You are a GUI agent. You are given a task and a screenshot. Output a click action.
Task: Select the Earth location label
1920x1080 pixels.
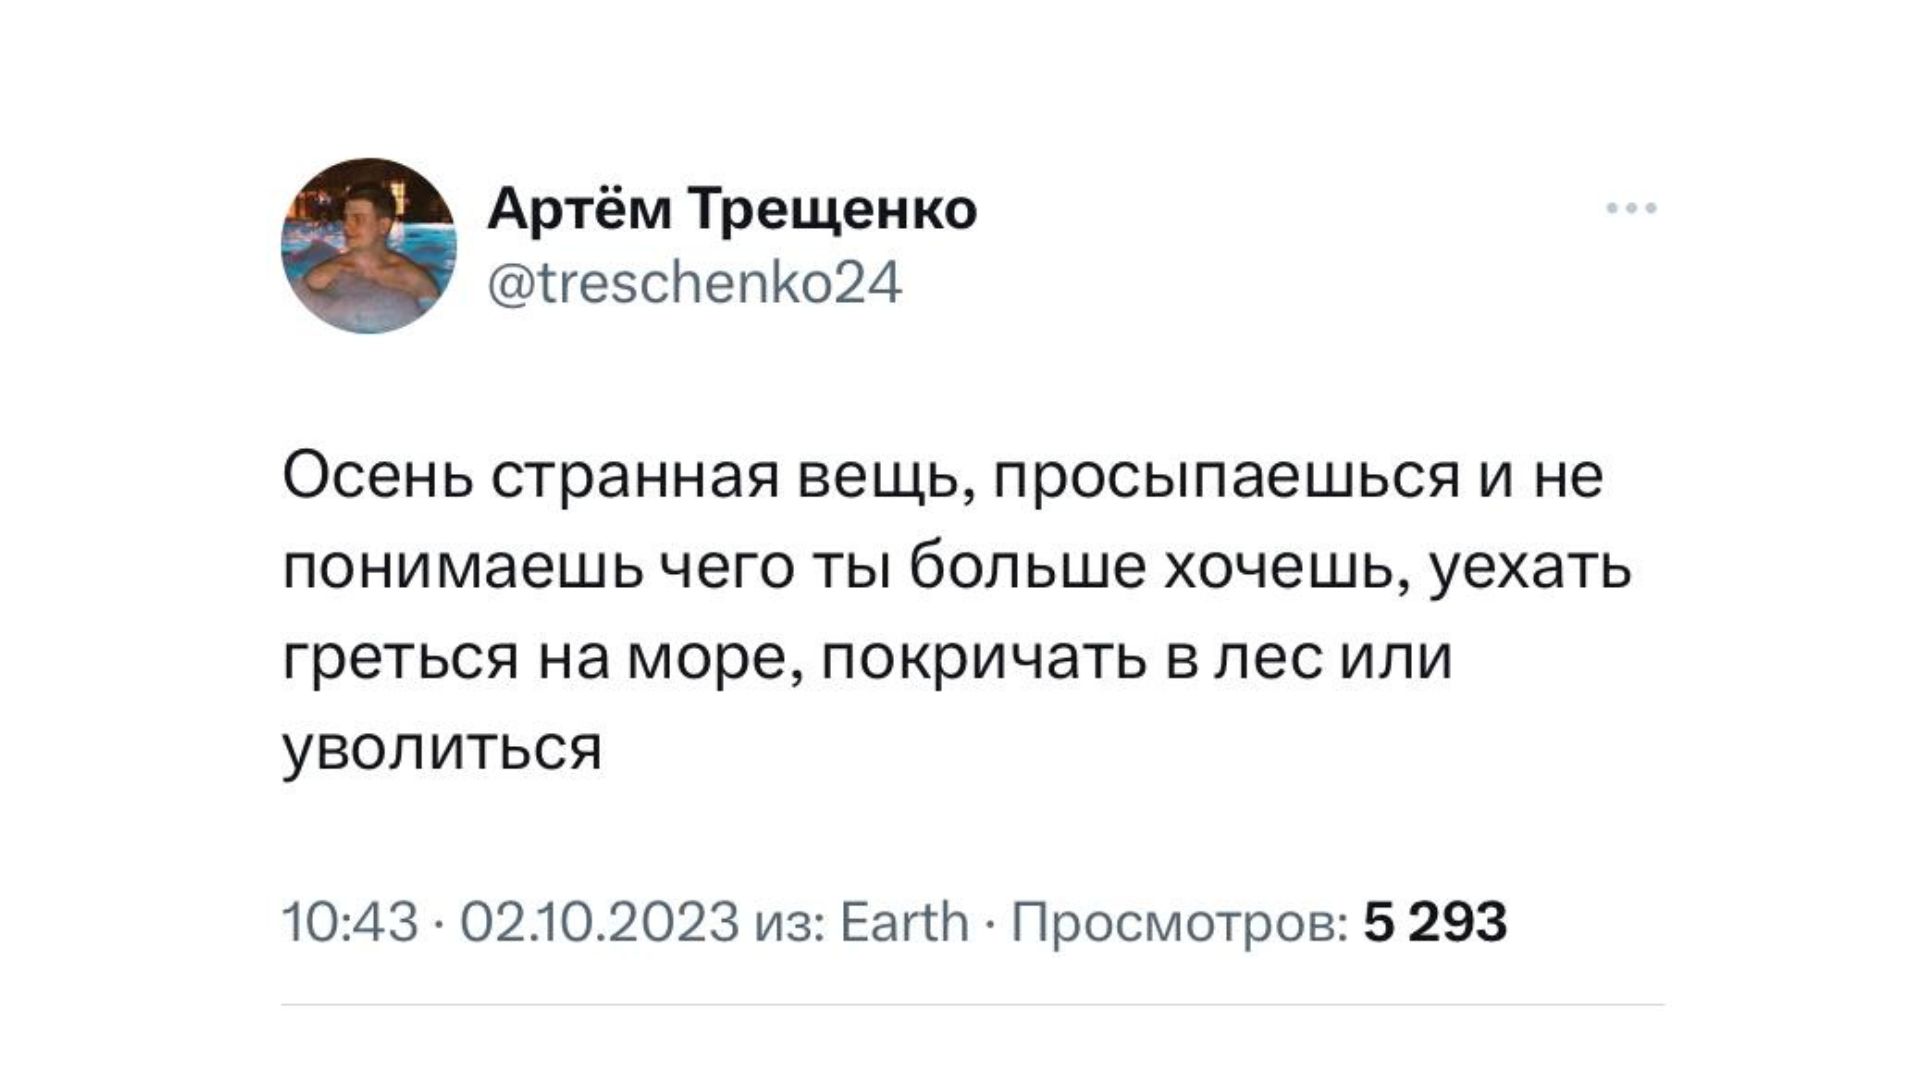[905, 922]
